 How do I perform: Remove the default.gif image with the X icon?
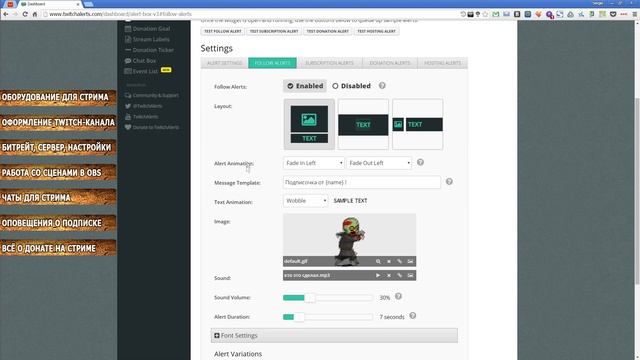tap(389, 261)
